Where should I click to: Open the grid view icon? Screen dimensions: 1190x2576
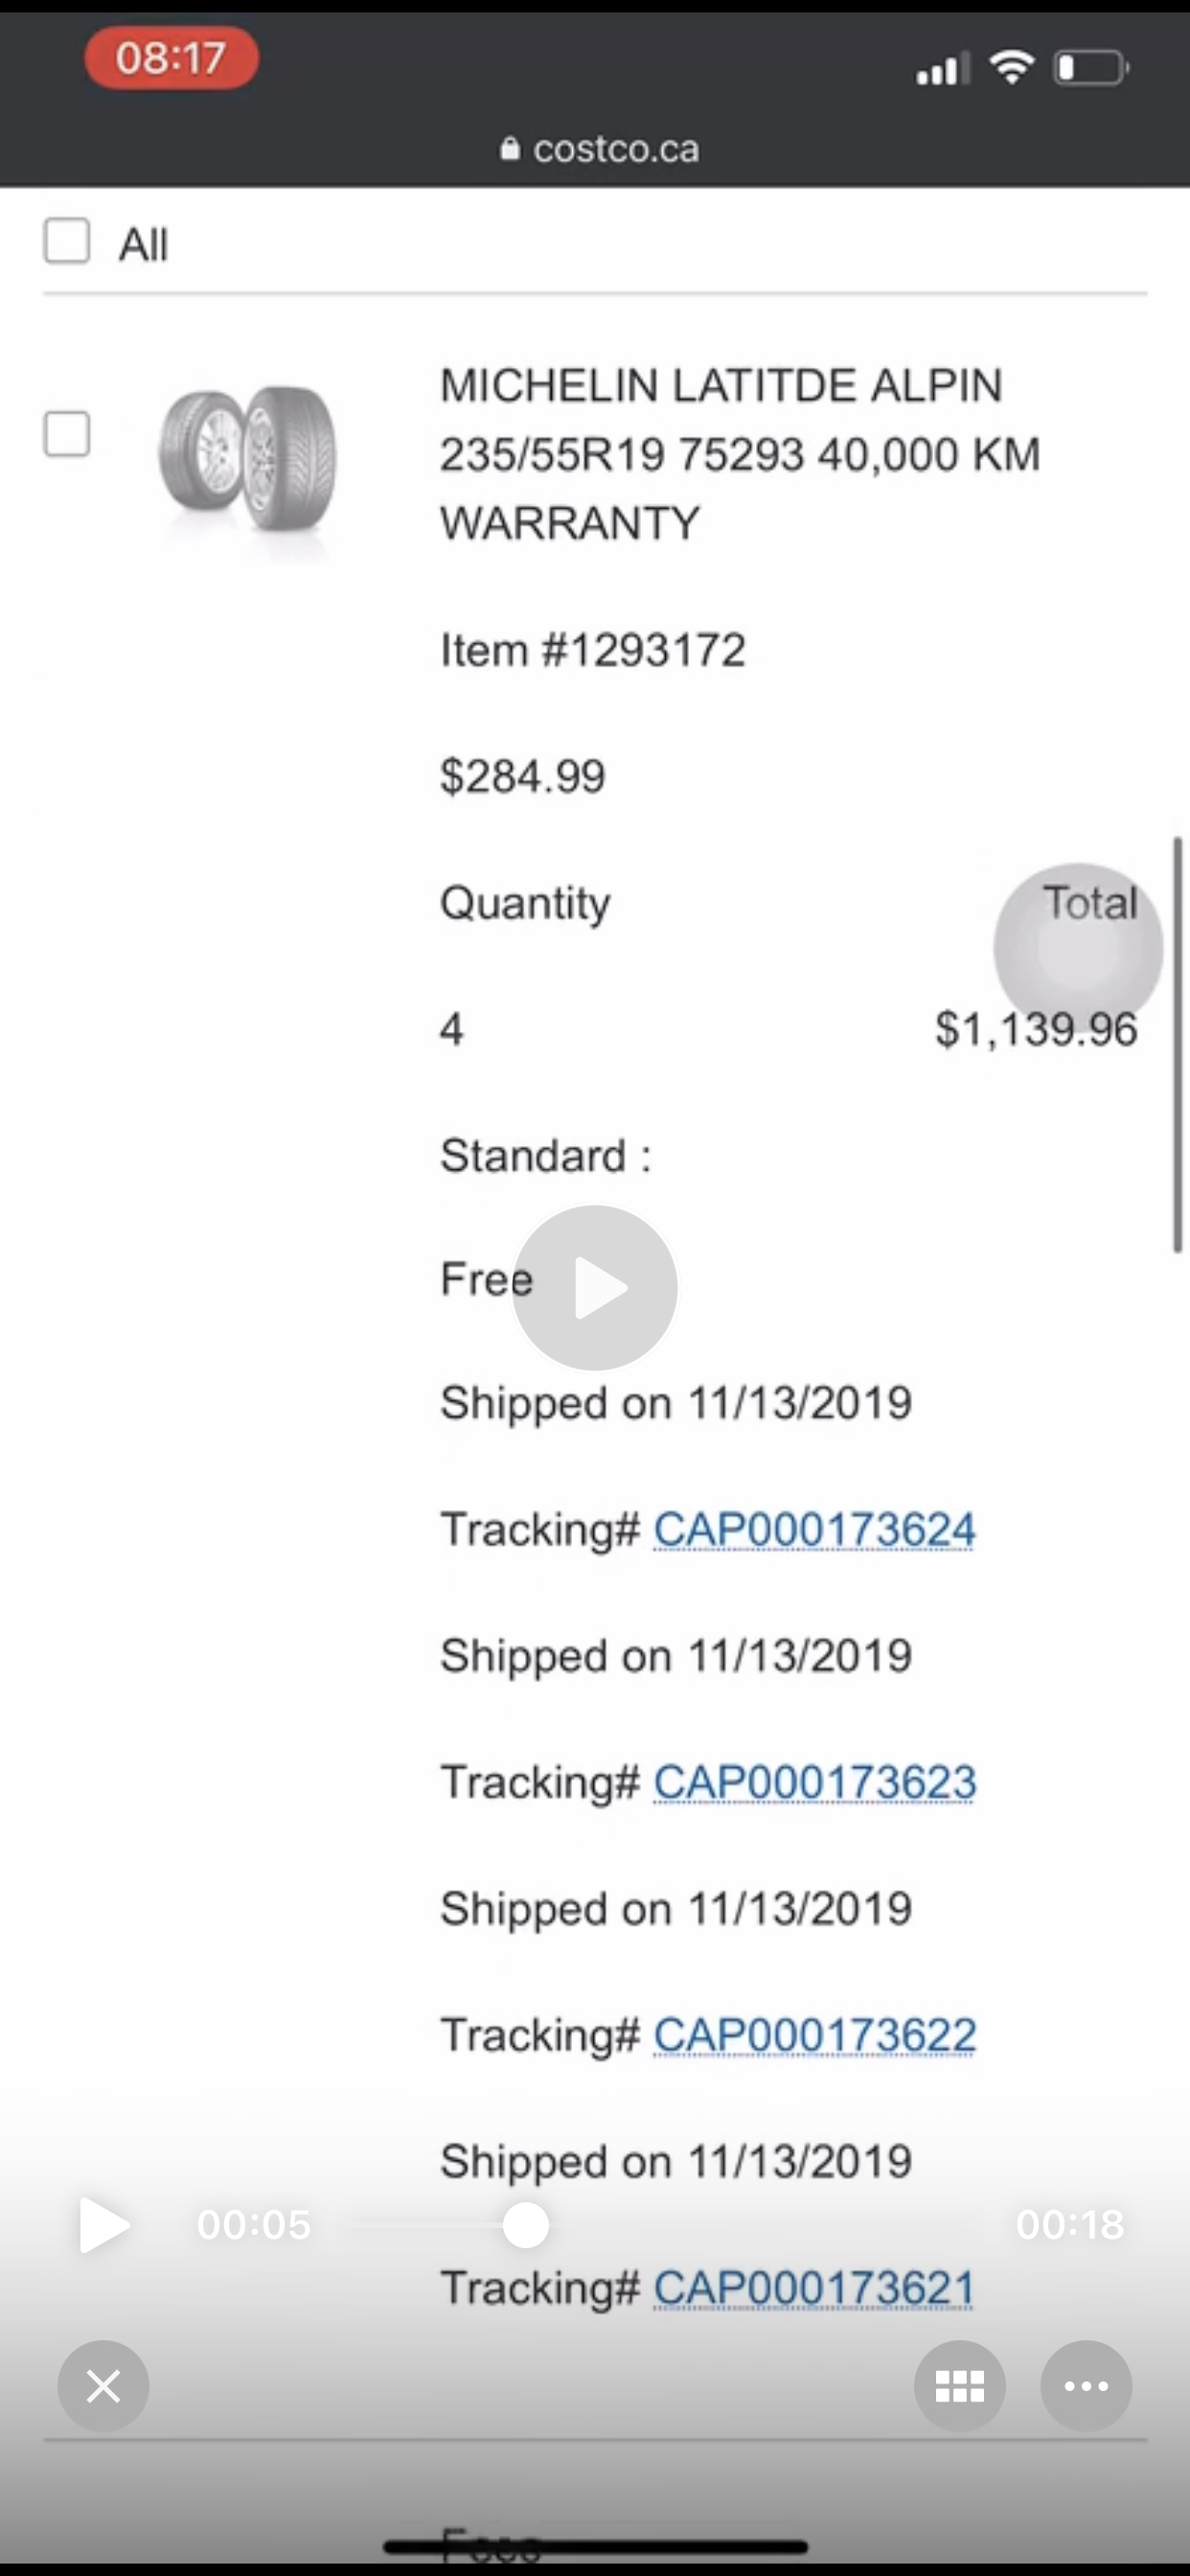click(x=959, y=2386)
